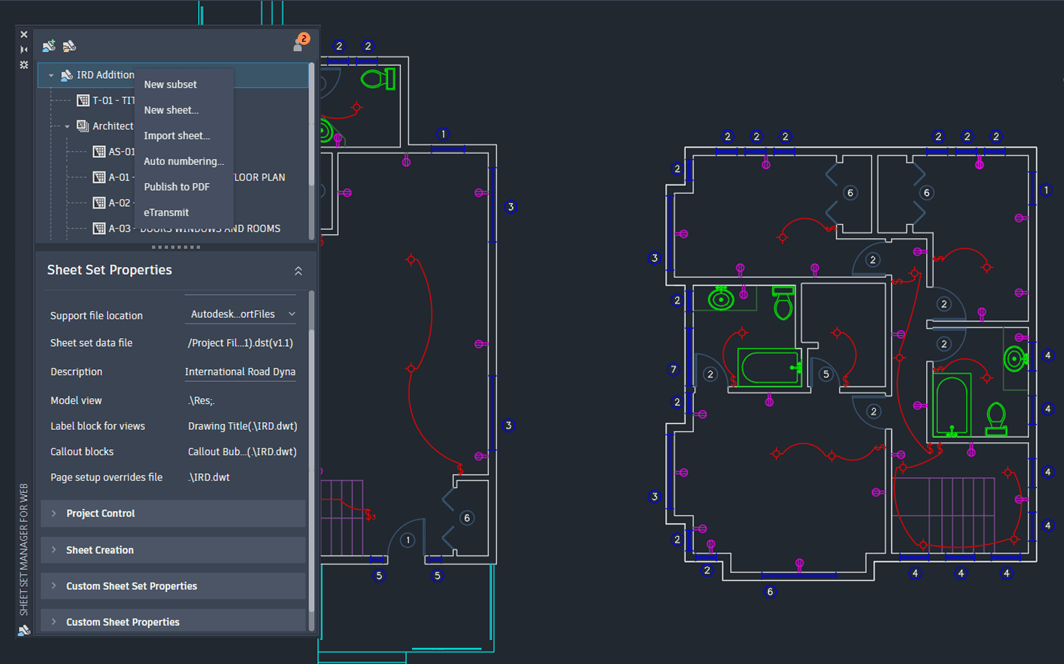1064x664 pixels.
Task: Click the New Sheet Set icon
Action: [x=47, y=45]
